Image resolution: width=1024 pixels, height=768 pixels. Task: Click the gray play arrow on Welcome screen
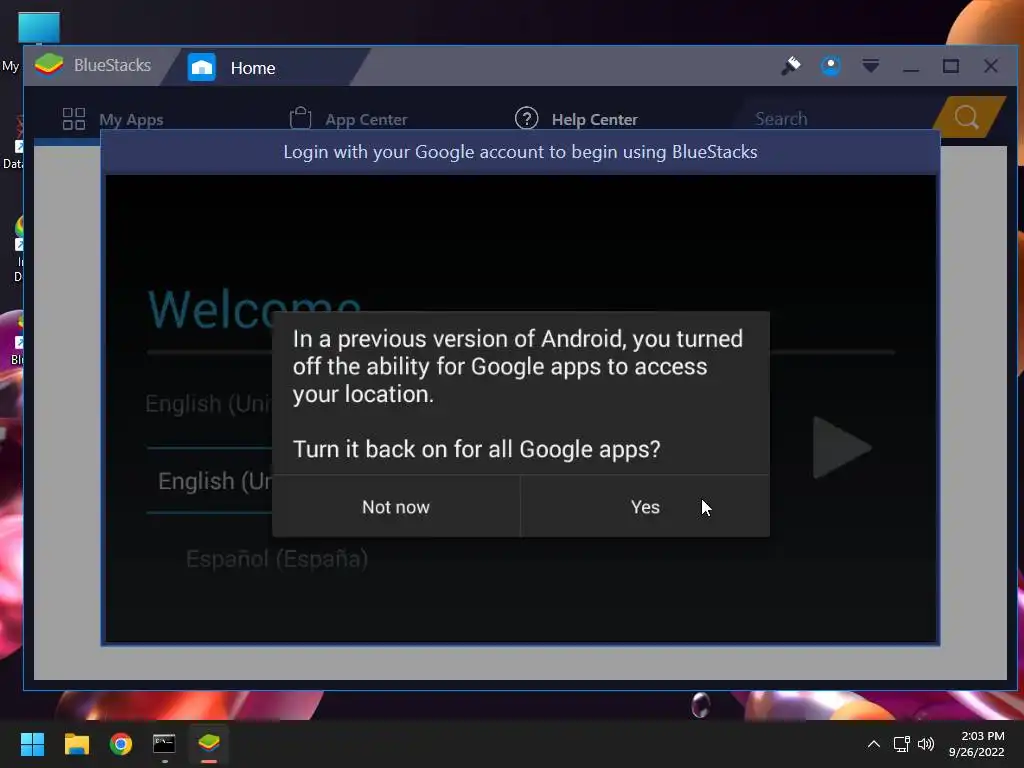(842, 447)
